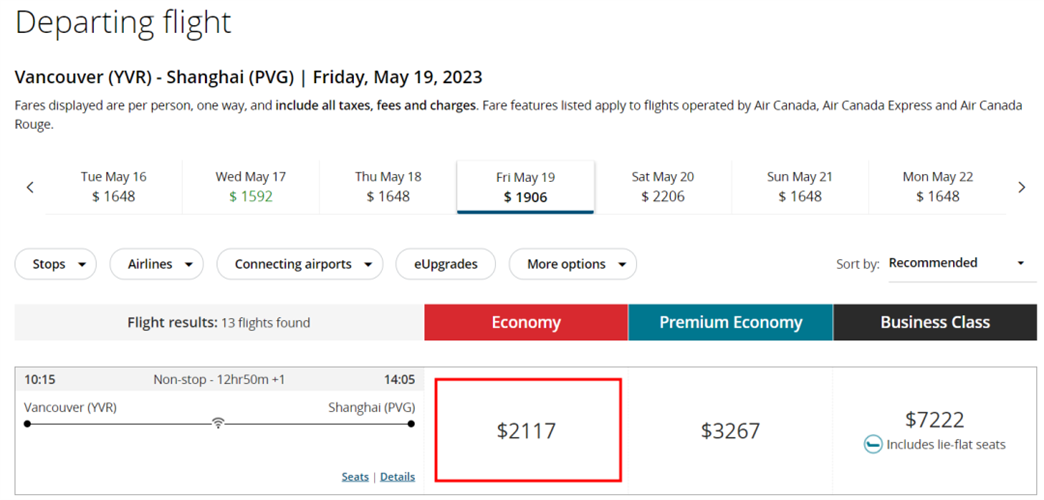Open the Sort by Recommended dropdown
Image resolution: width=1044 pixels, height=500 pixels.
click(x=961, y=263)
